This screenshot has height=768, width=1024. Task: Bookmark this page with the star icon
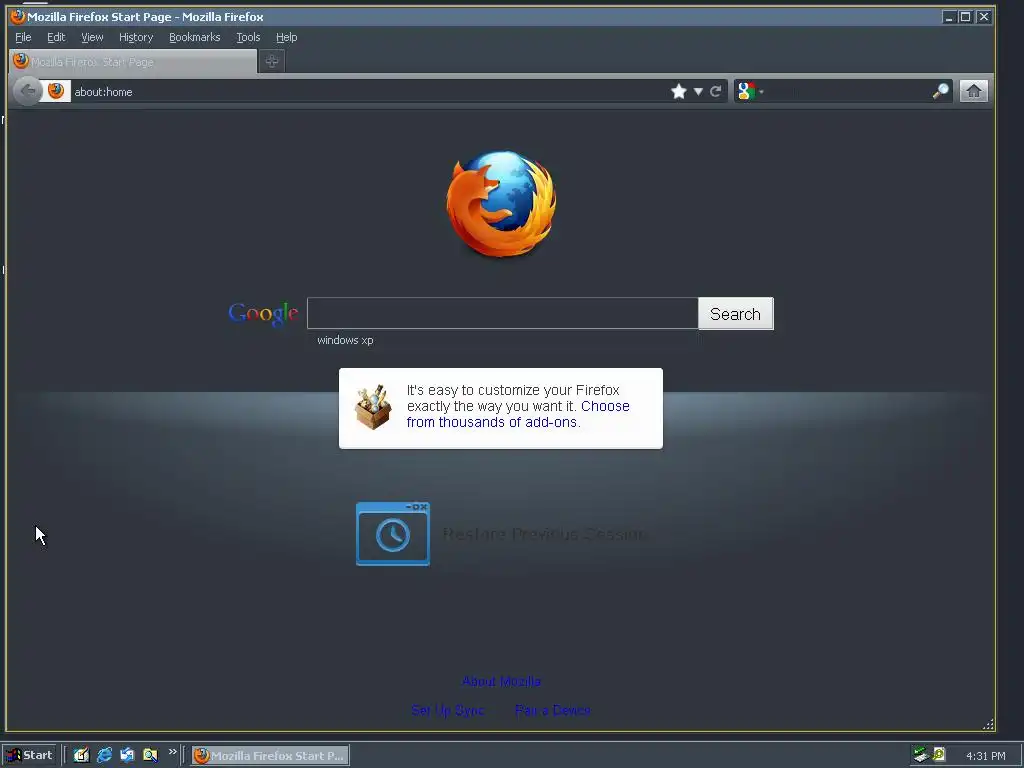679,91
